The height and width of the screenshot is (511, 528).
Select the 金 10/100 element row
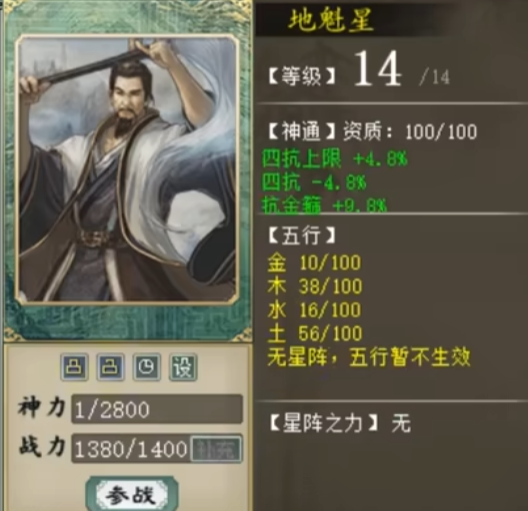314,263
